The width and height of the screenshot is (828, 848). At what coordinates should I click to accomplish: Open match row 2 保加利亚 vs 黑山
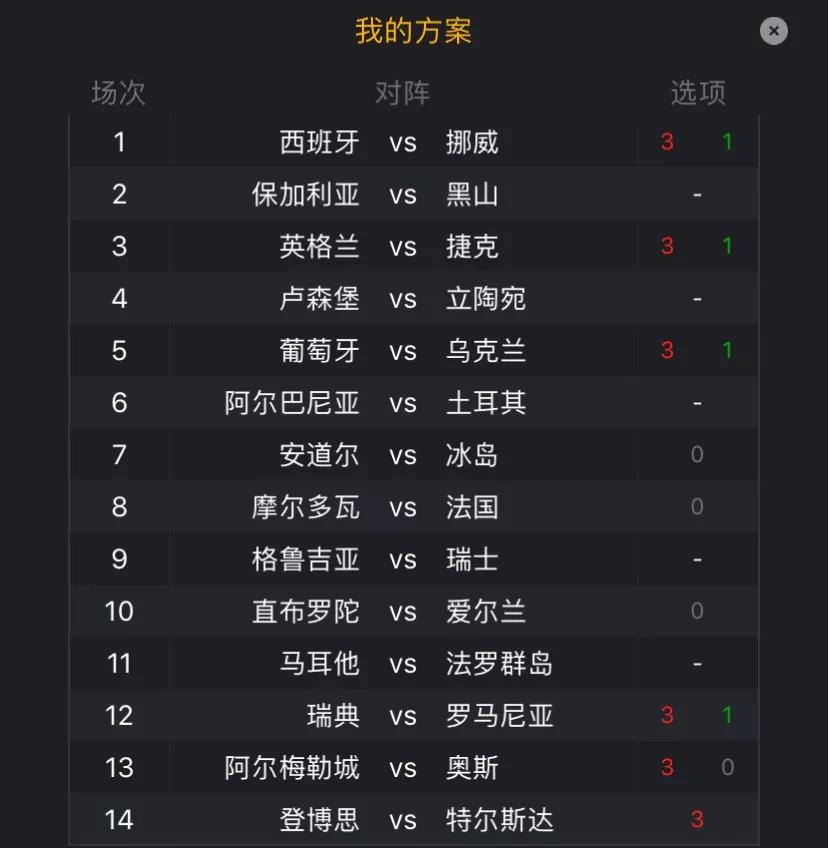pyautogui.click(x=414, y=194)
